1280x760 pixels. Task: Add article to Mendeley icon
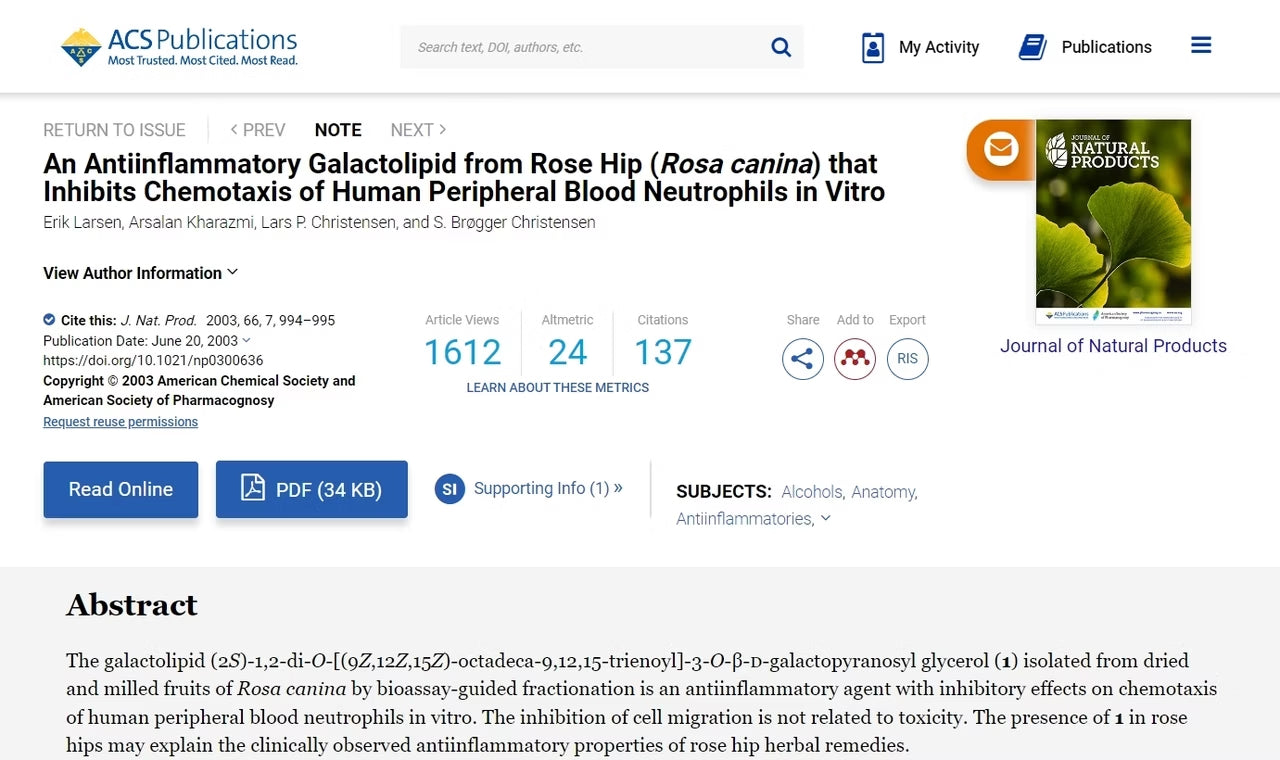(855, 359)
